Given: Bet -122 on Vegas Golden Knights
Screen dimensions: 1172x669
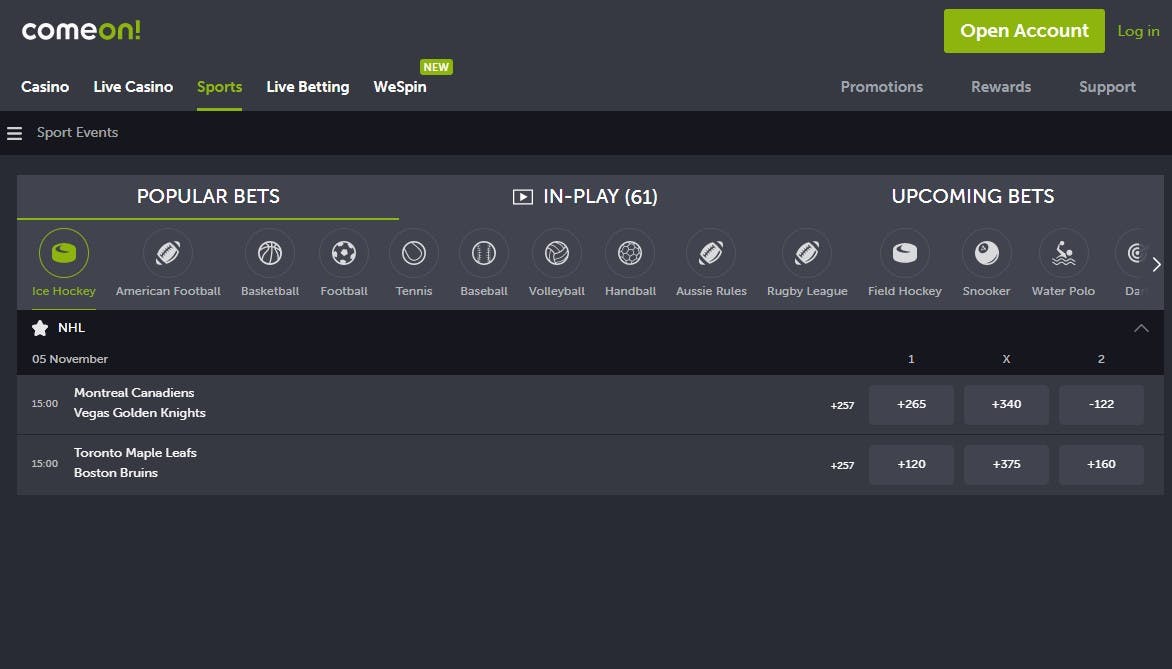Looking at the screenshot, I should [1101, 404].
